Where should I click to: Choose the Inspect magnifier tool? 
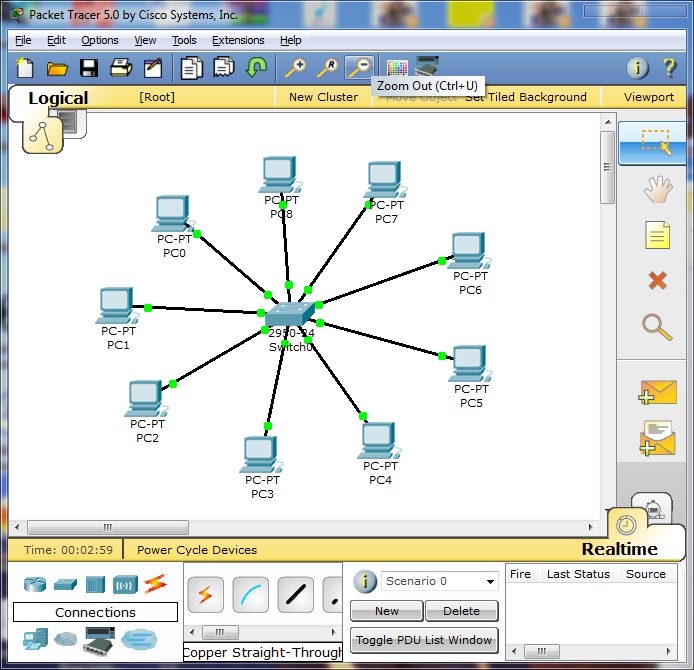657,327
